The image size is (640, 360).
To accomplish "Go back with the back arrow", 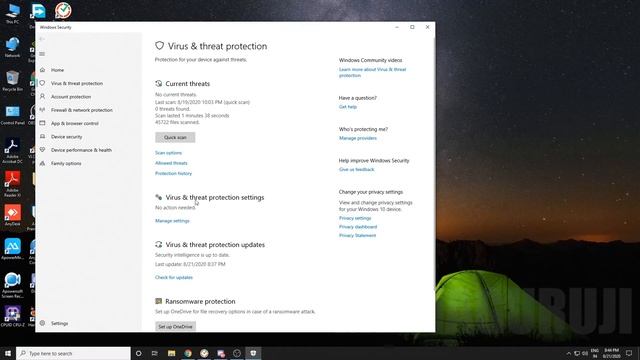I will click(42, 39).
